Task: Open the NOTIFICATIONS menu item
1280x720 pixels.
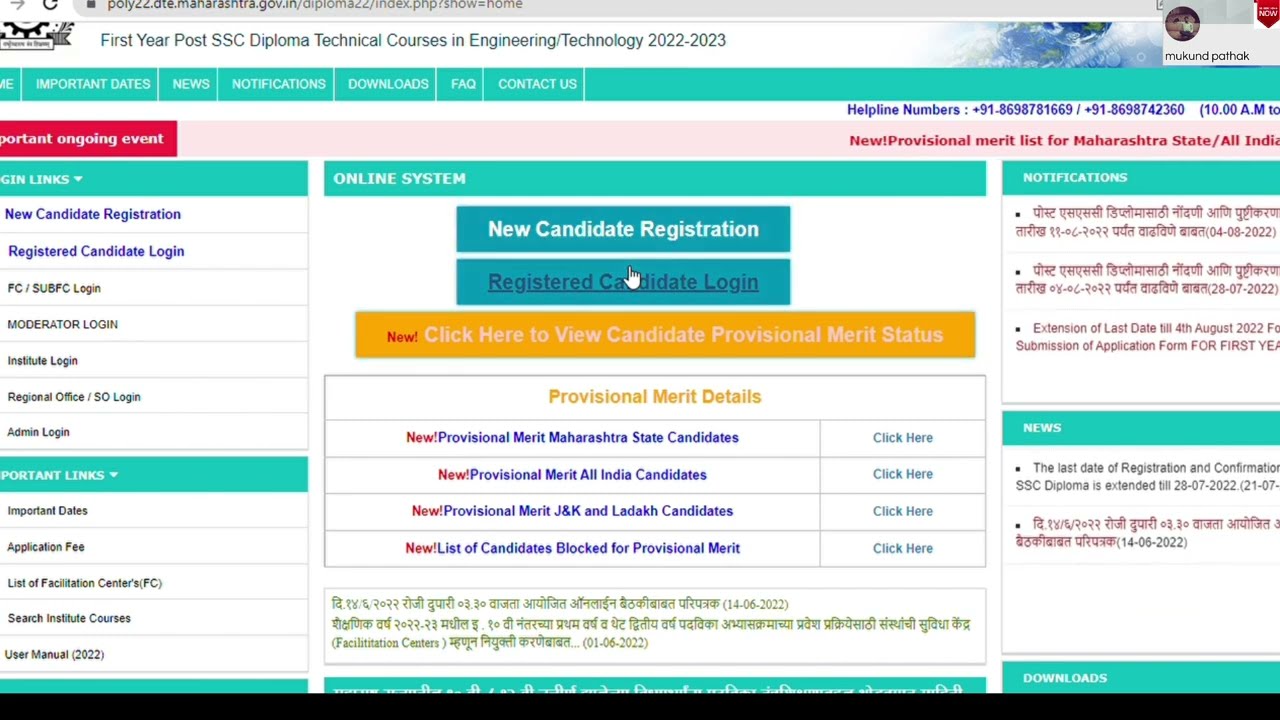Action: (279, 84)
